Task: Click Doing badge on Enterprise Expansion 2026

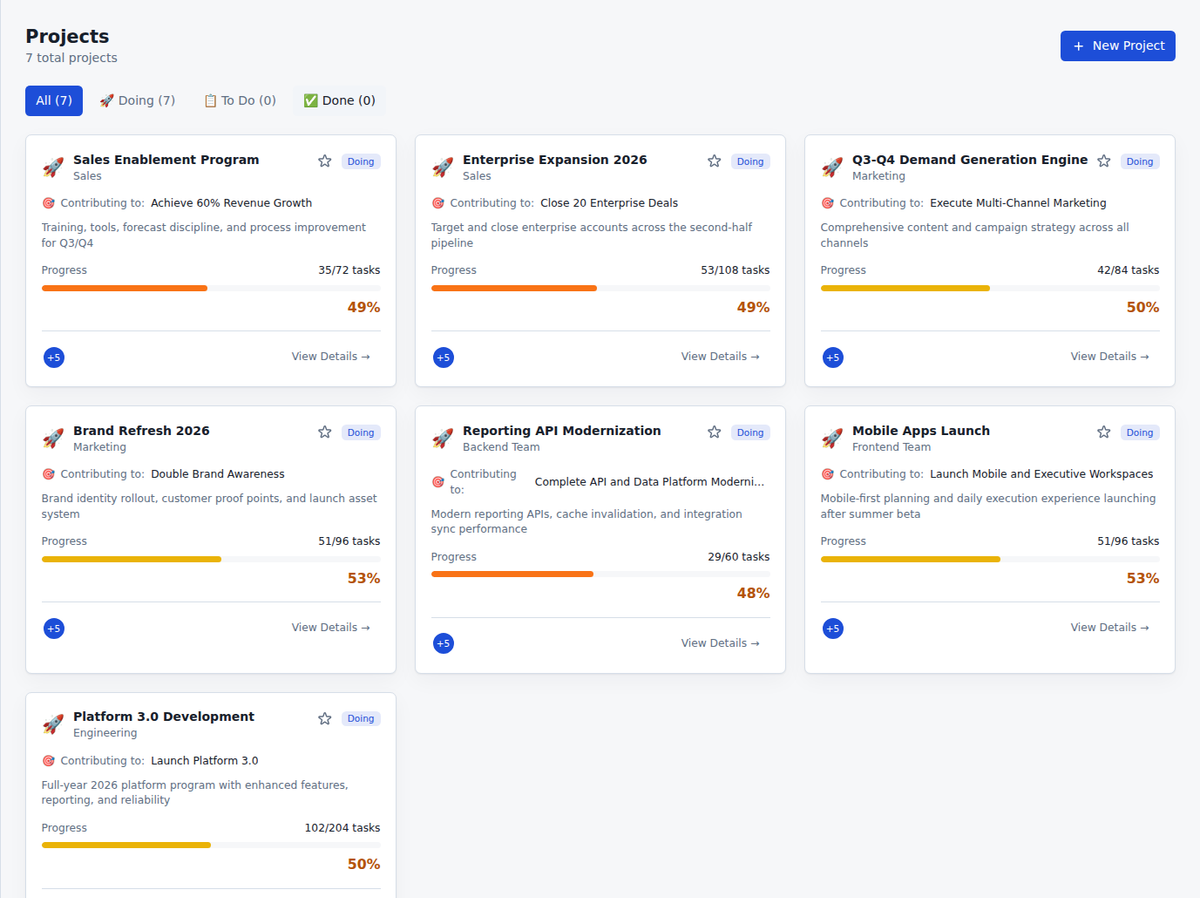Action: pyautogui.click(x=750, y=162)
